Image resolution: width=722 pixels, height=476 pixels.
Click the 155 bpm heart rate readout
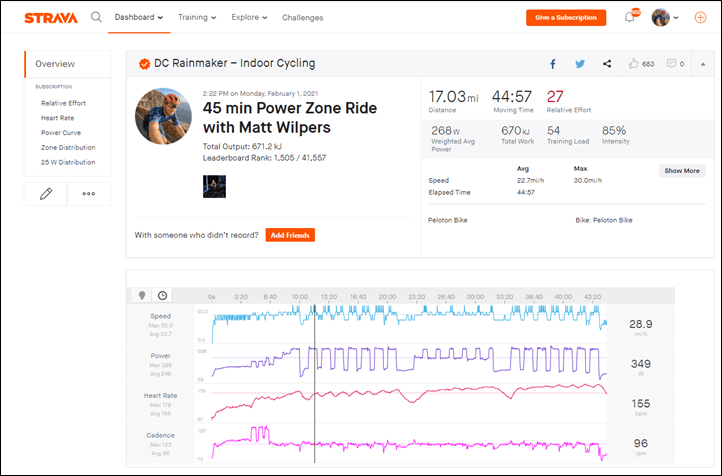point(640,403)
